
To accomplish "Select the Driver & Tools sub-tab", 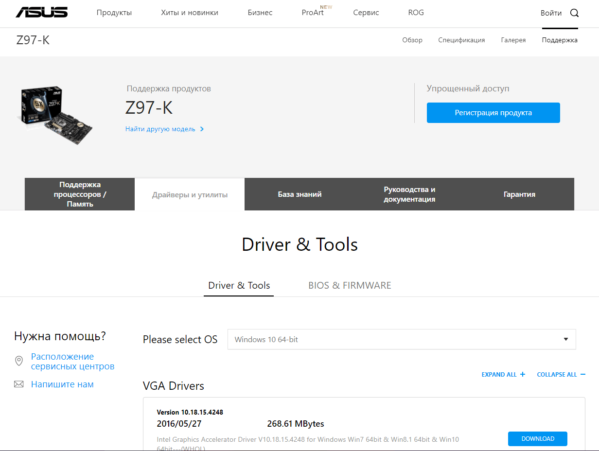I will coord(239,286).
